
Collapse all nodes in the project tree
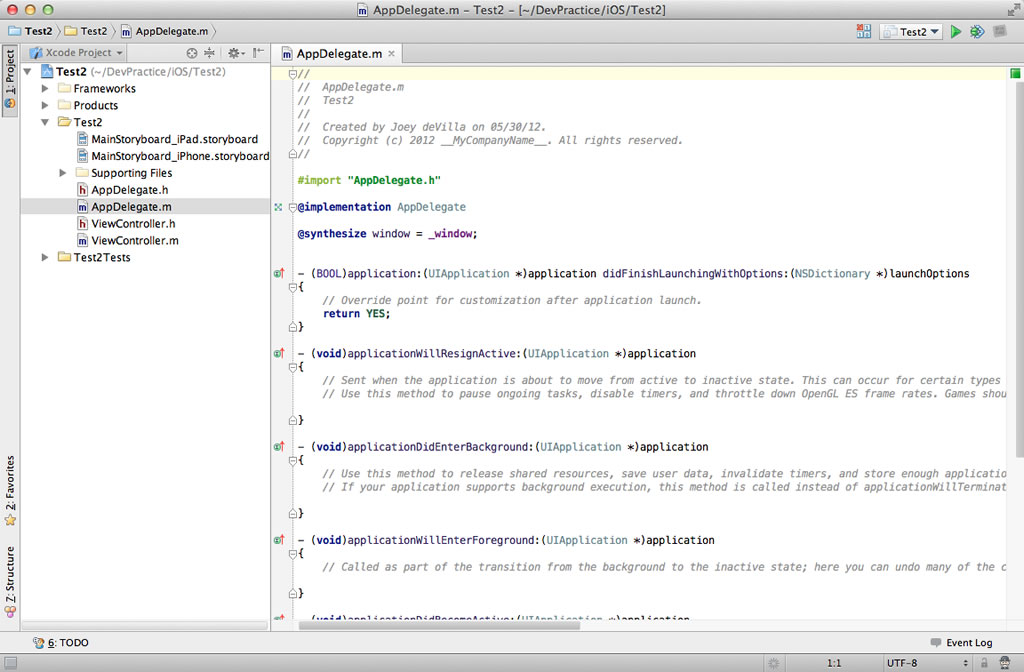coord(209,53)
